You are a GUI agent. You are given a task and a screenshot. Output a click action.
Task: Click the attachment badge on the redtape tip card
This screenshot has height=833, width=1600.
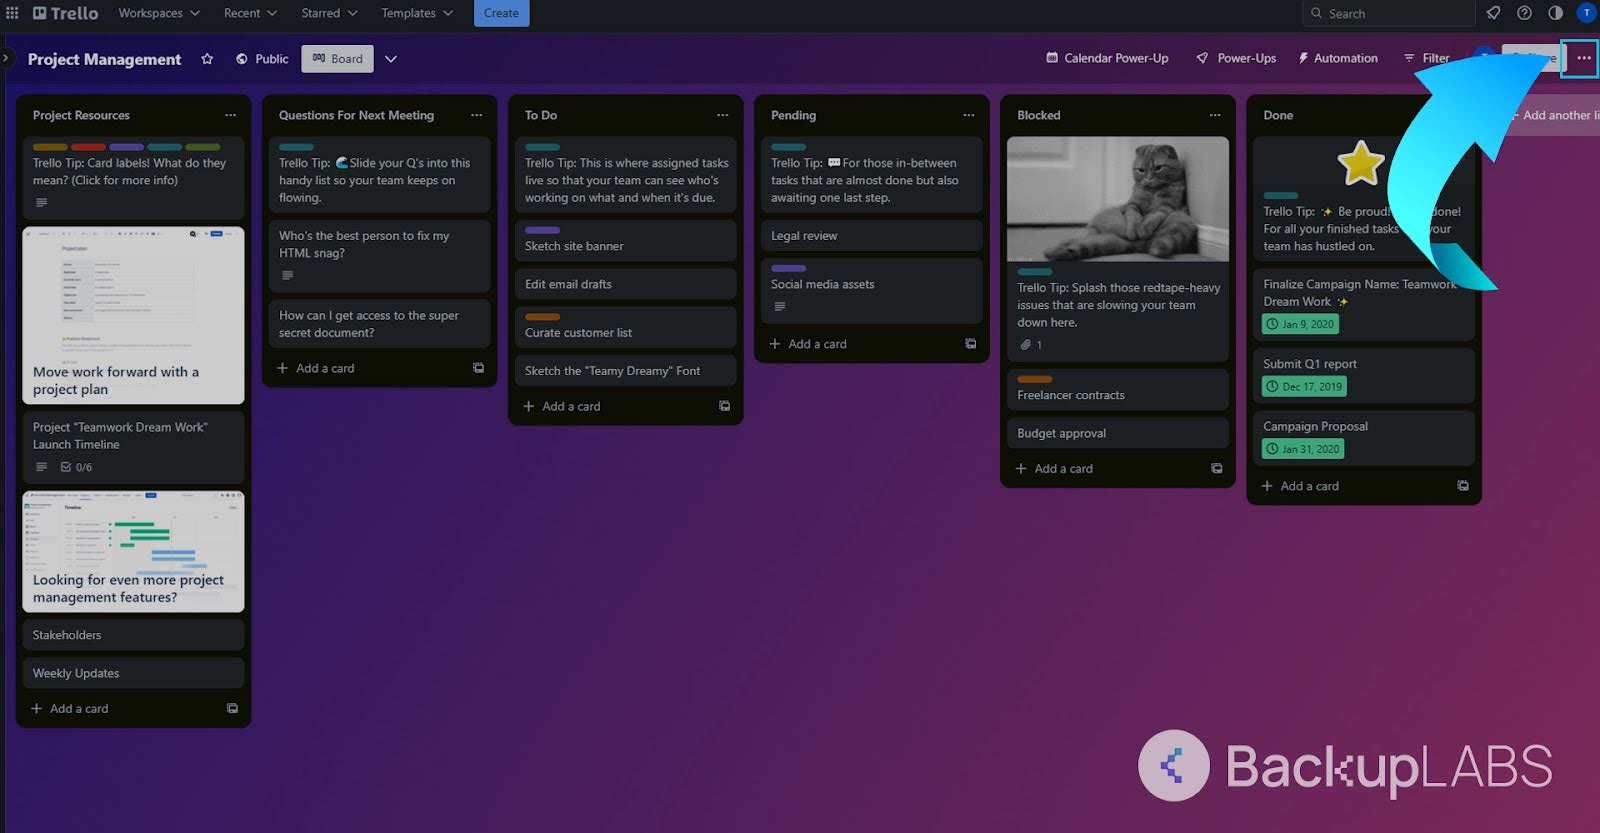(1031, 345)
